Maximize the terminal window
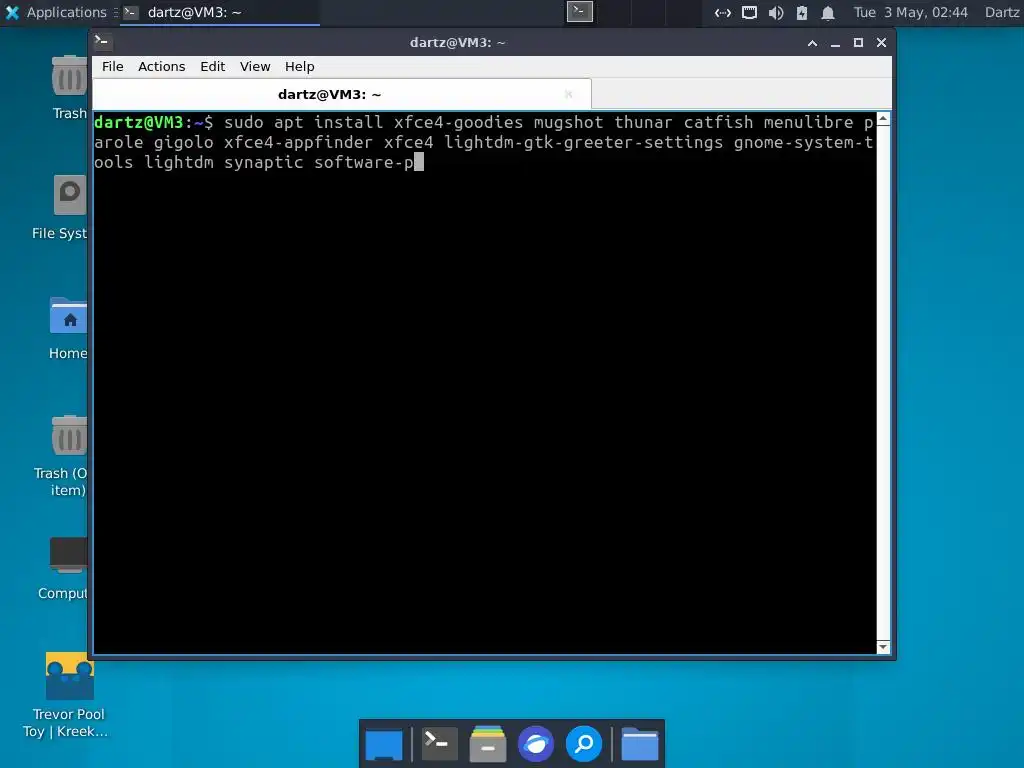This screenshot has height=768, width=1024. (x=858, y=43)
